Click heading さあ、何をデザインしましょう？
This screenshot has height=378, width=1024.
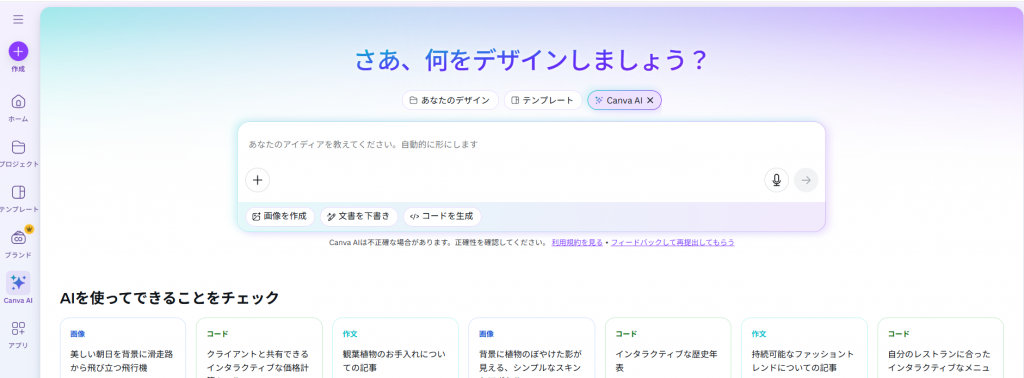(532, 61)
